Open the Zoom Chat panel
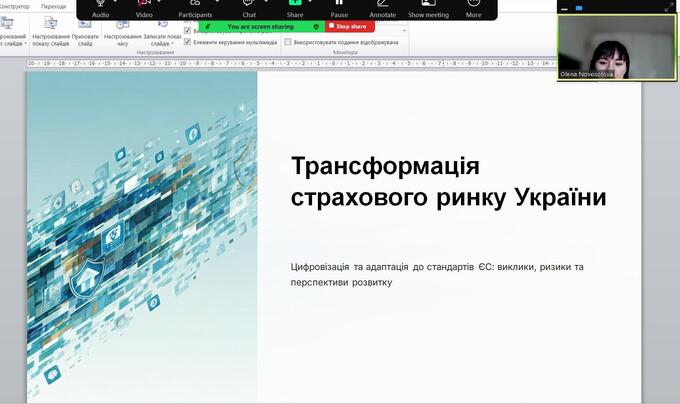This screenshot has height=404, width=680. 249,5
